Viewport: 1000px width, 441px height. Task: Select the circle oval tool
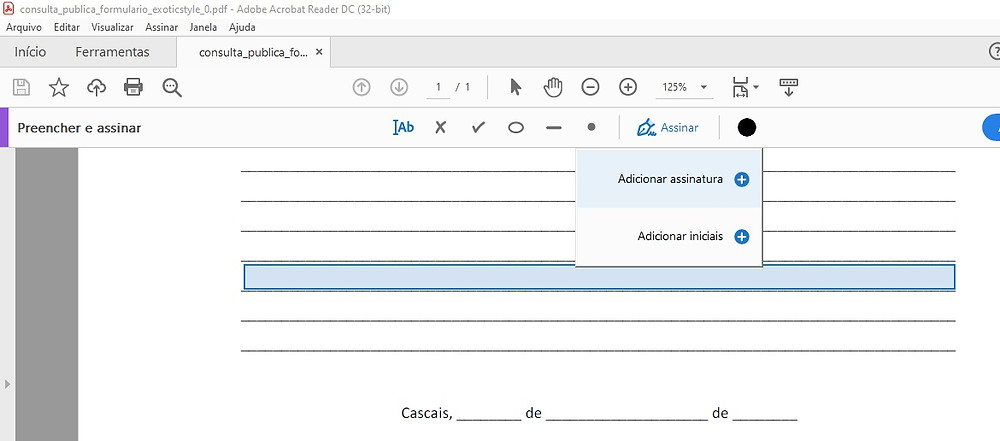pos(516,128)
